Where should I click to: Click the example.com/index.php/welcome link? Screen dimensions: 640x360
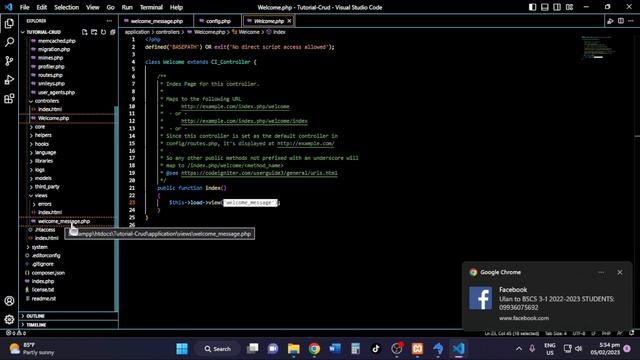[x=235, y=107]
